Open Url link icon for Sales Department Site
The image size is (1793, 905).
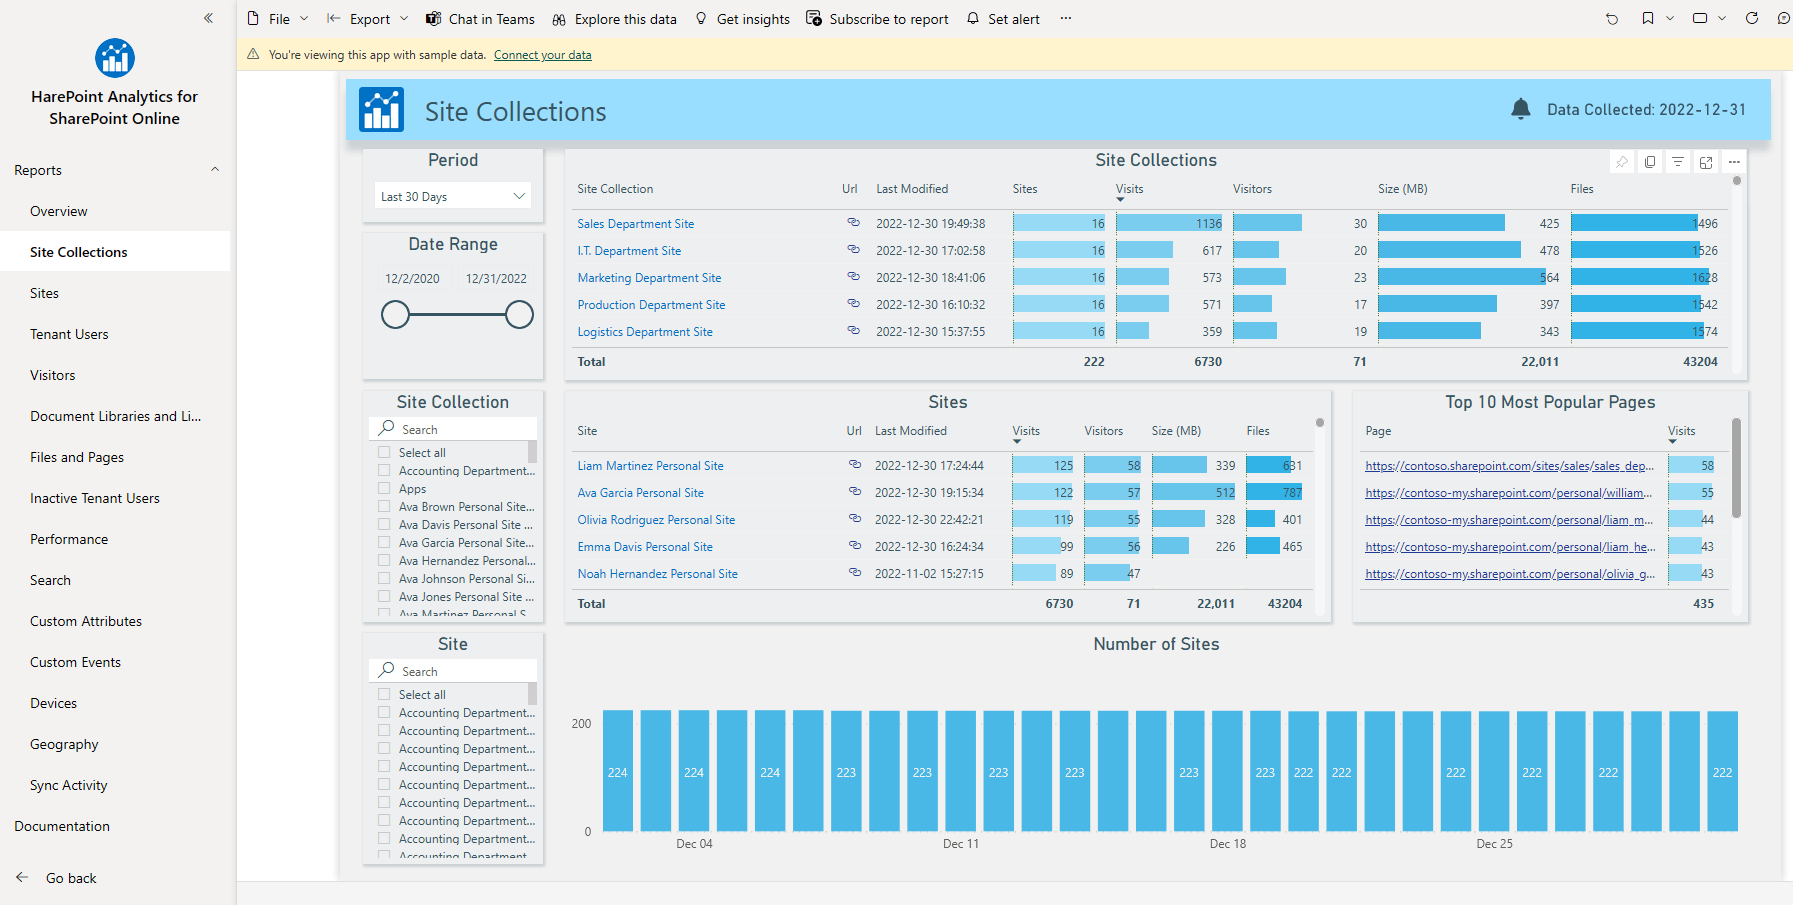point(853,222)
